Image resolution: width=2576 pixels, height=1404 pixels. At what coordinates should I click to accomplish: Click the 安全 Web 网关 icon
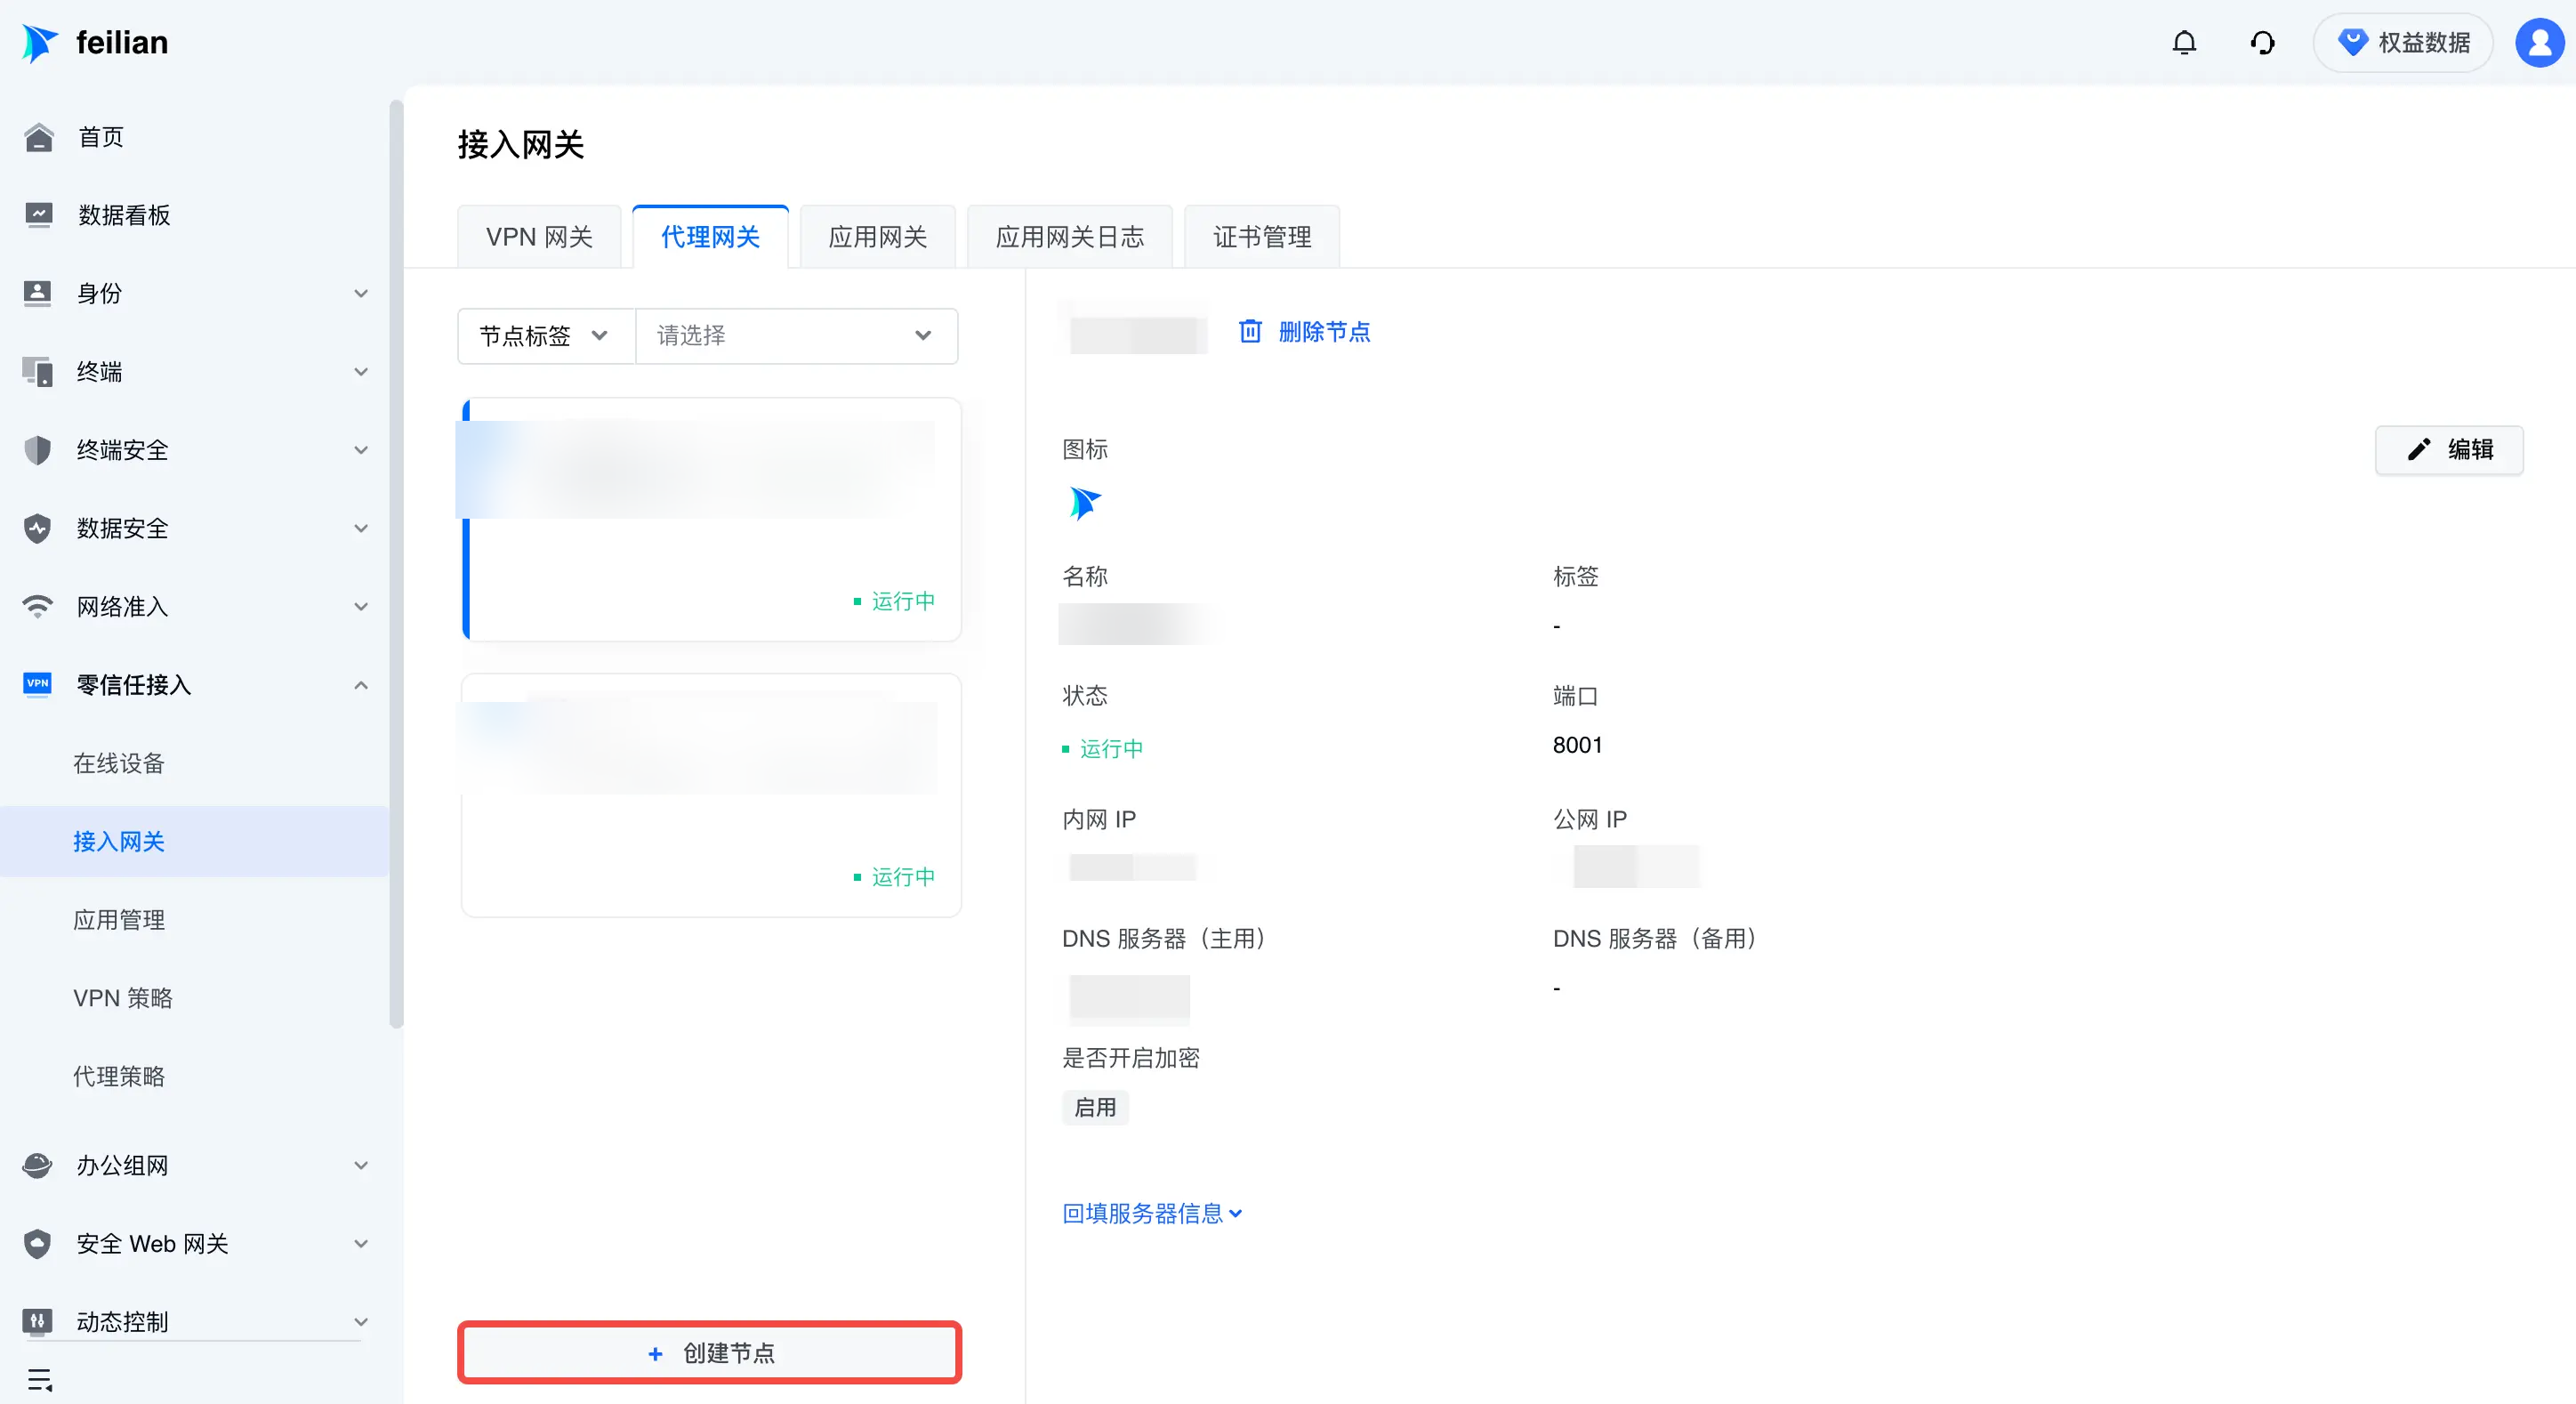coord(38,1243)
